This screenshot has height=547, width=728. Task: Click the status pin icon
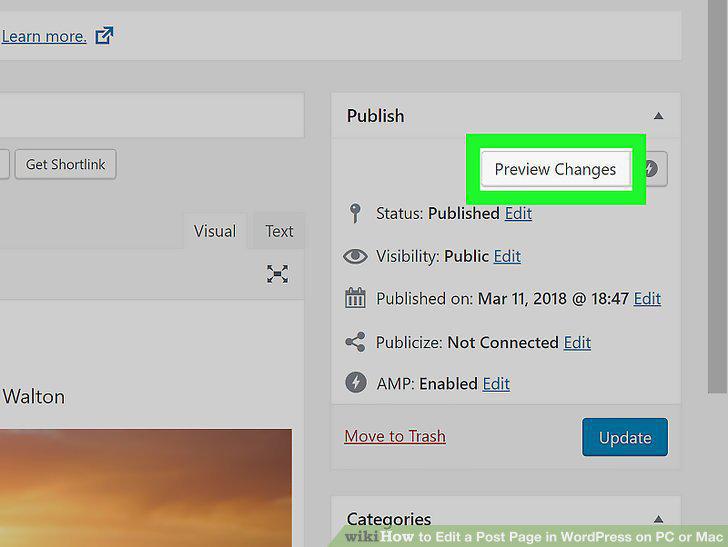point(355,213)
